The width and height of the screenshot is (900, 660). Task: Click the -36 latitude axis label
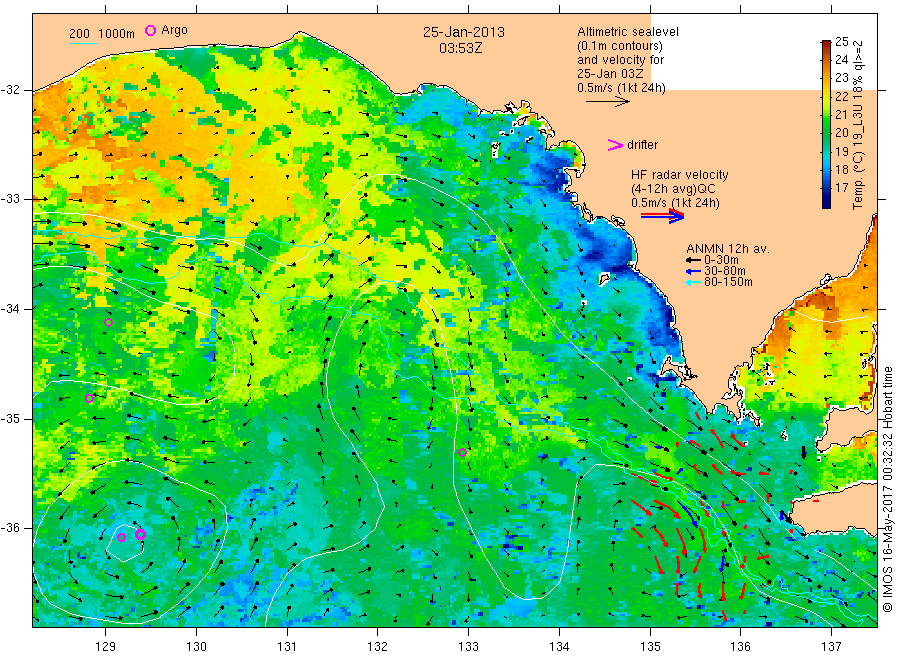coord(10,527)
